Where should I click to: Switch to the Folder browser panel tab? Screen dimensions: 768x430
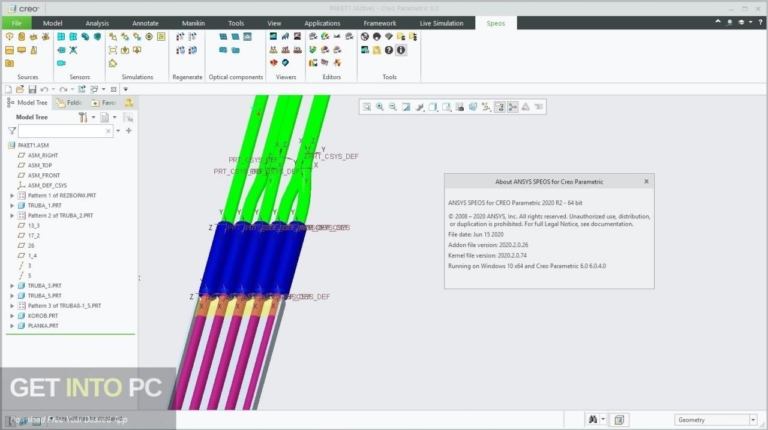point(69,102)
